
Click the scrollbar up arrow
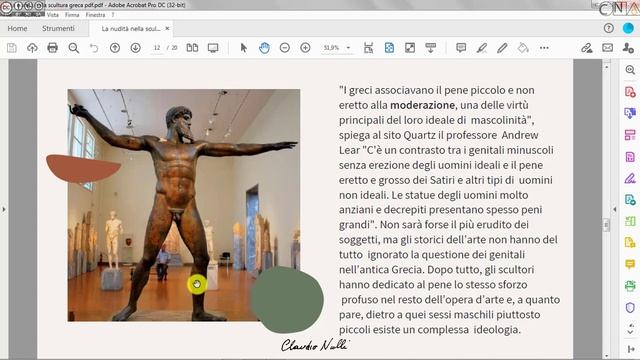[x=606, y=66]
